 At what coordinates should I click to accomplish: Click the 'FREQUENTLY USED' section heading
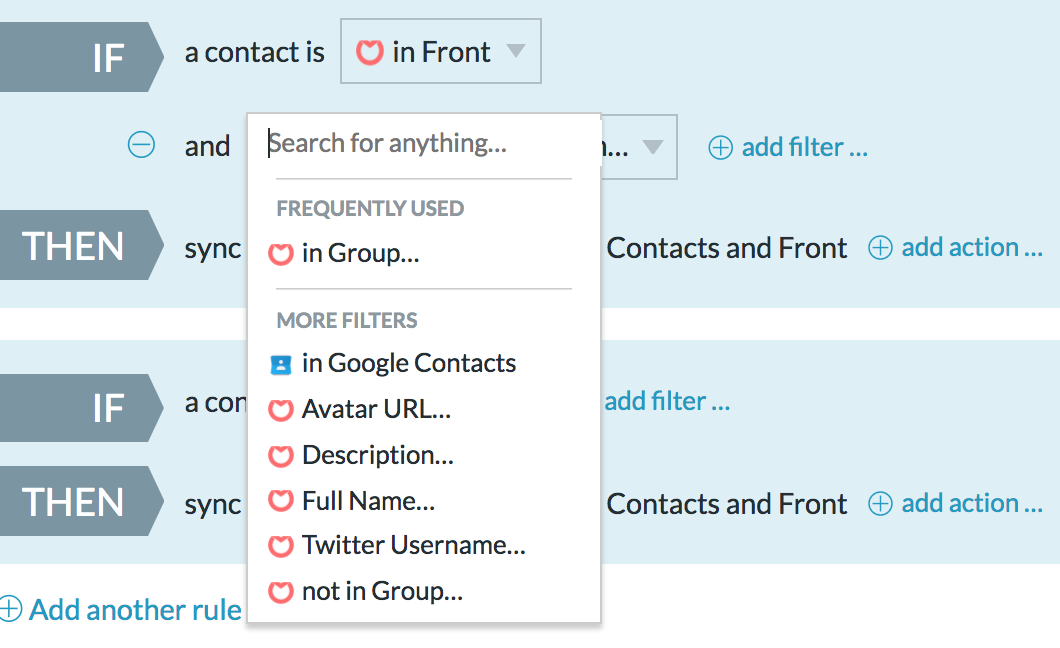point(370,208)
